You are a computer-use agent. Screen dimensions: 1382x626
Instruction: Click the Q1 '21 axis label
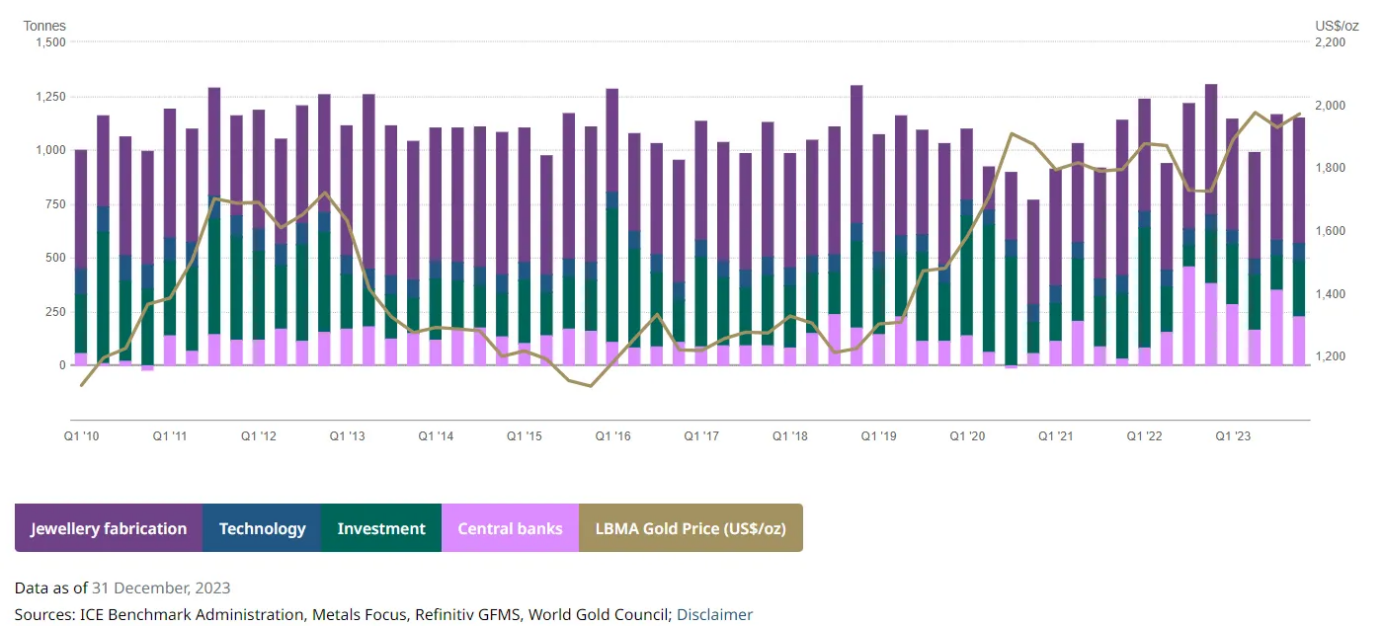[x=1056, y=437]
